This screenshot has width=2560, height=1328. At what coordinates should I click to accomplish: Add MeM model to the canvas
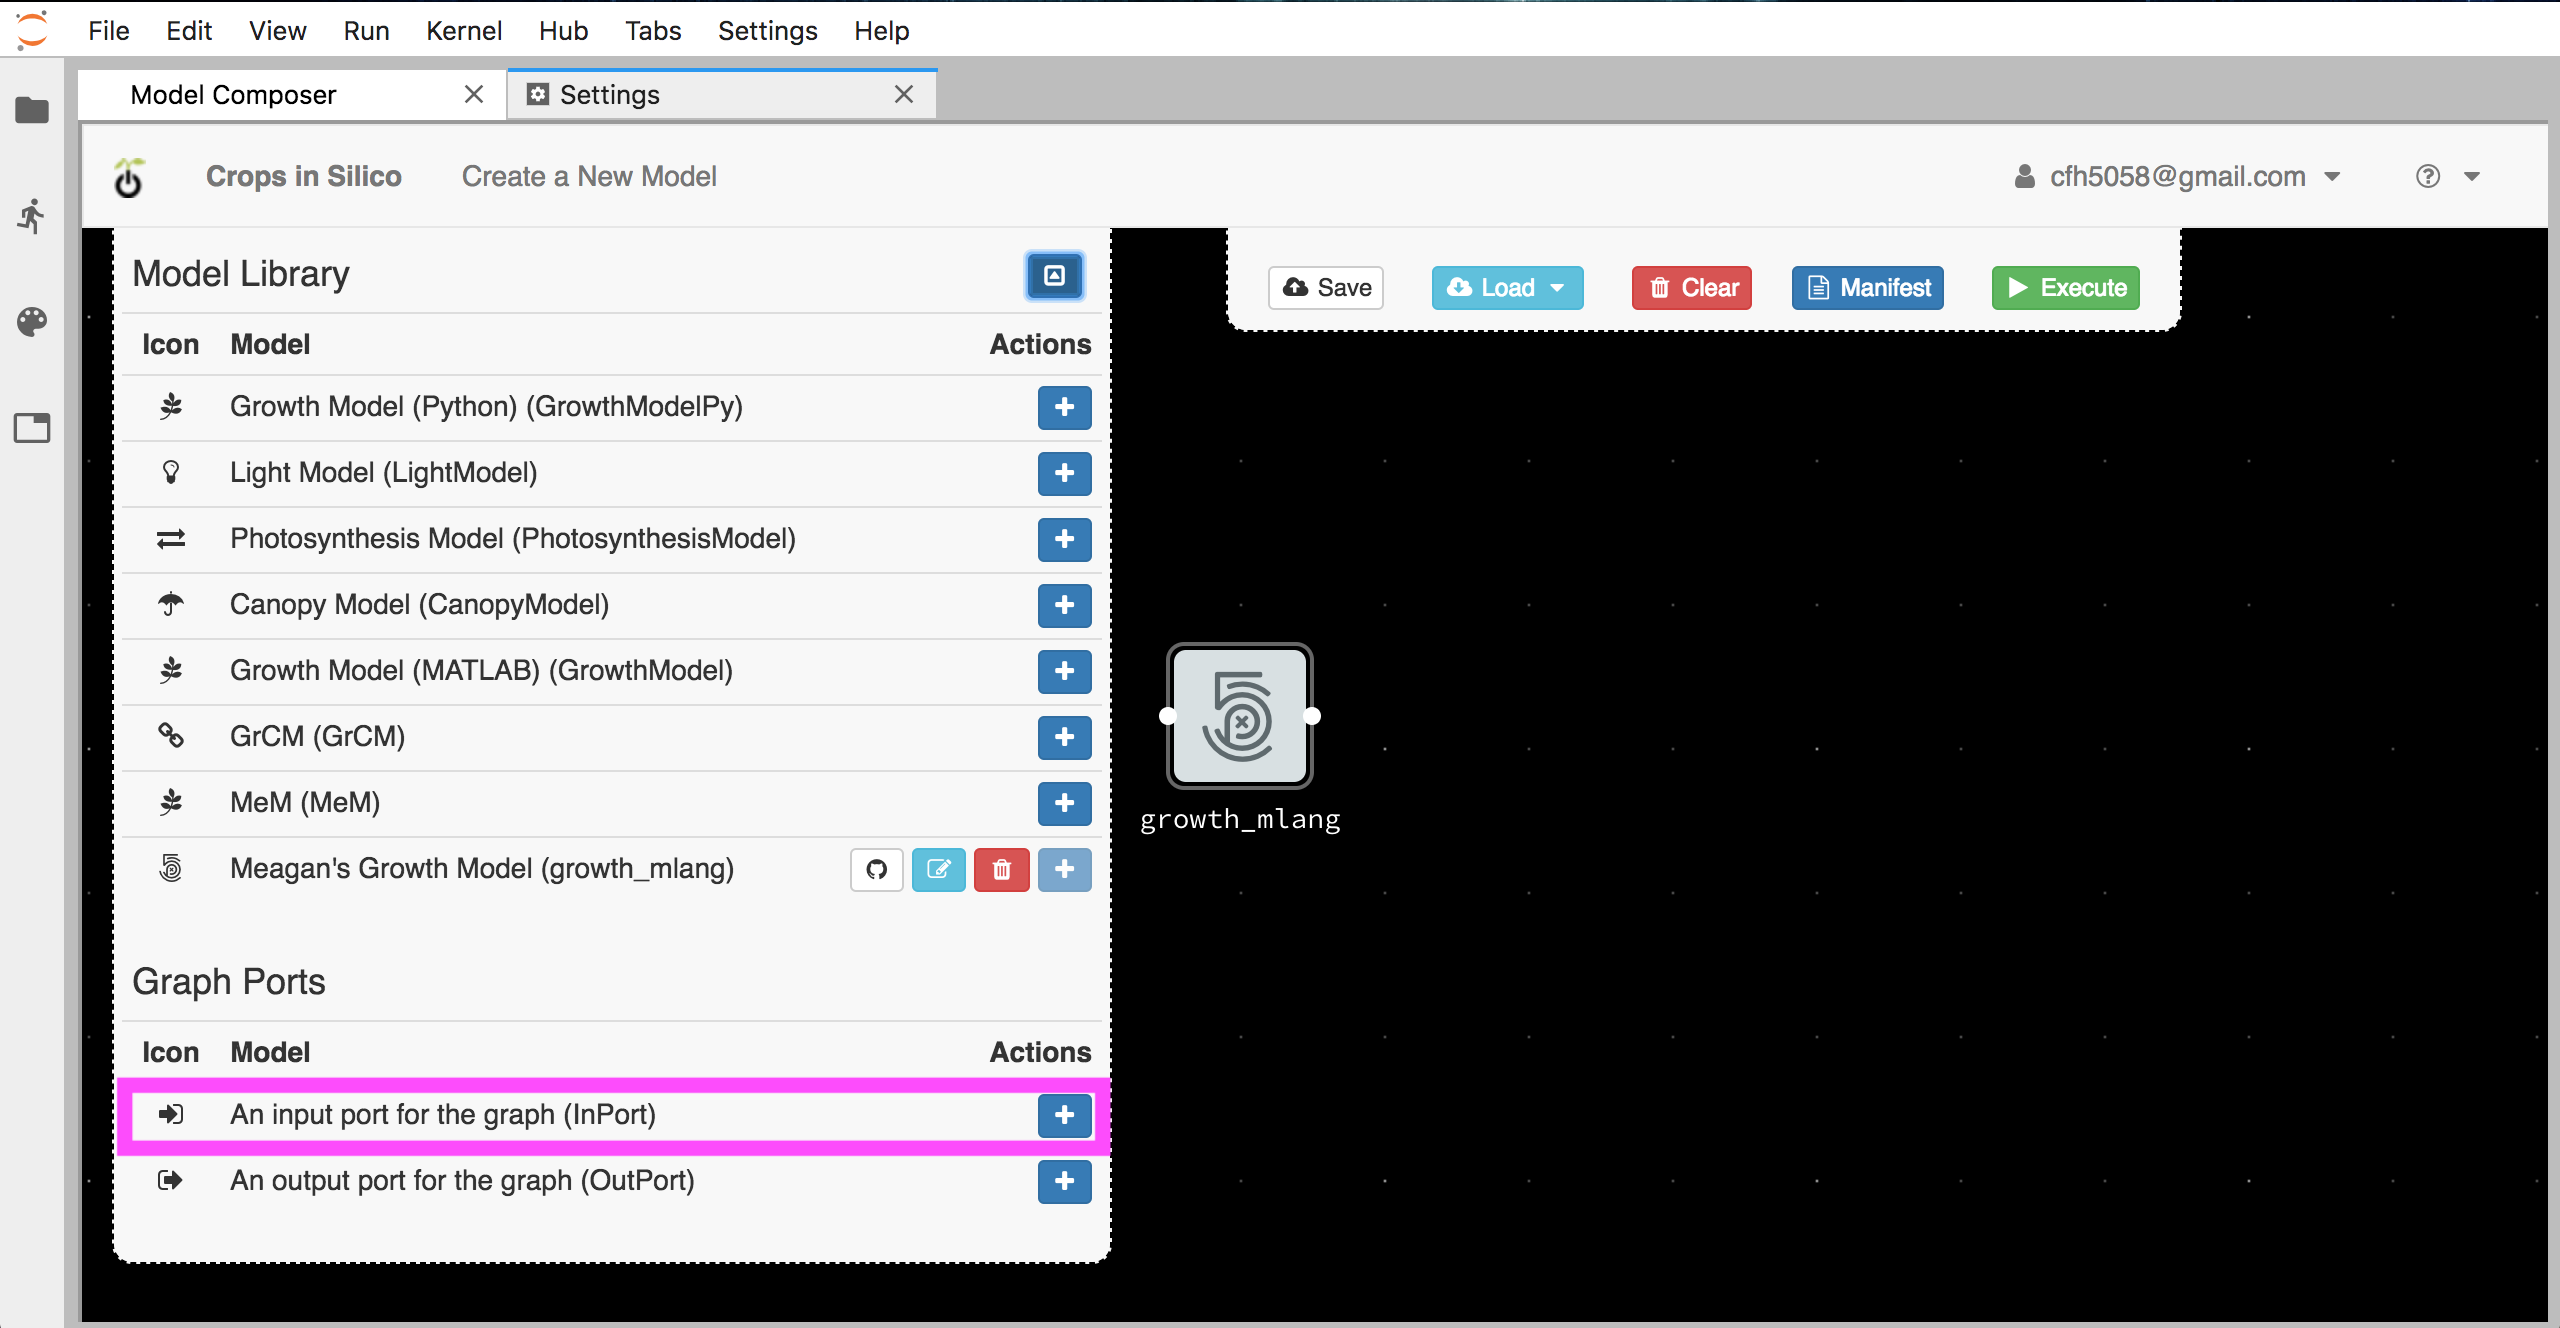click(x=1064, y=803)
